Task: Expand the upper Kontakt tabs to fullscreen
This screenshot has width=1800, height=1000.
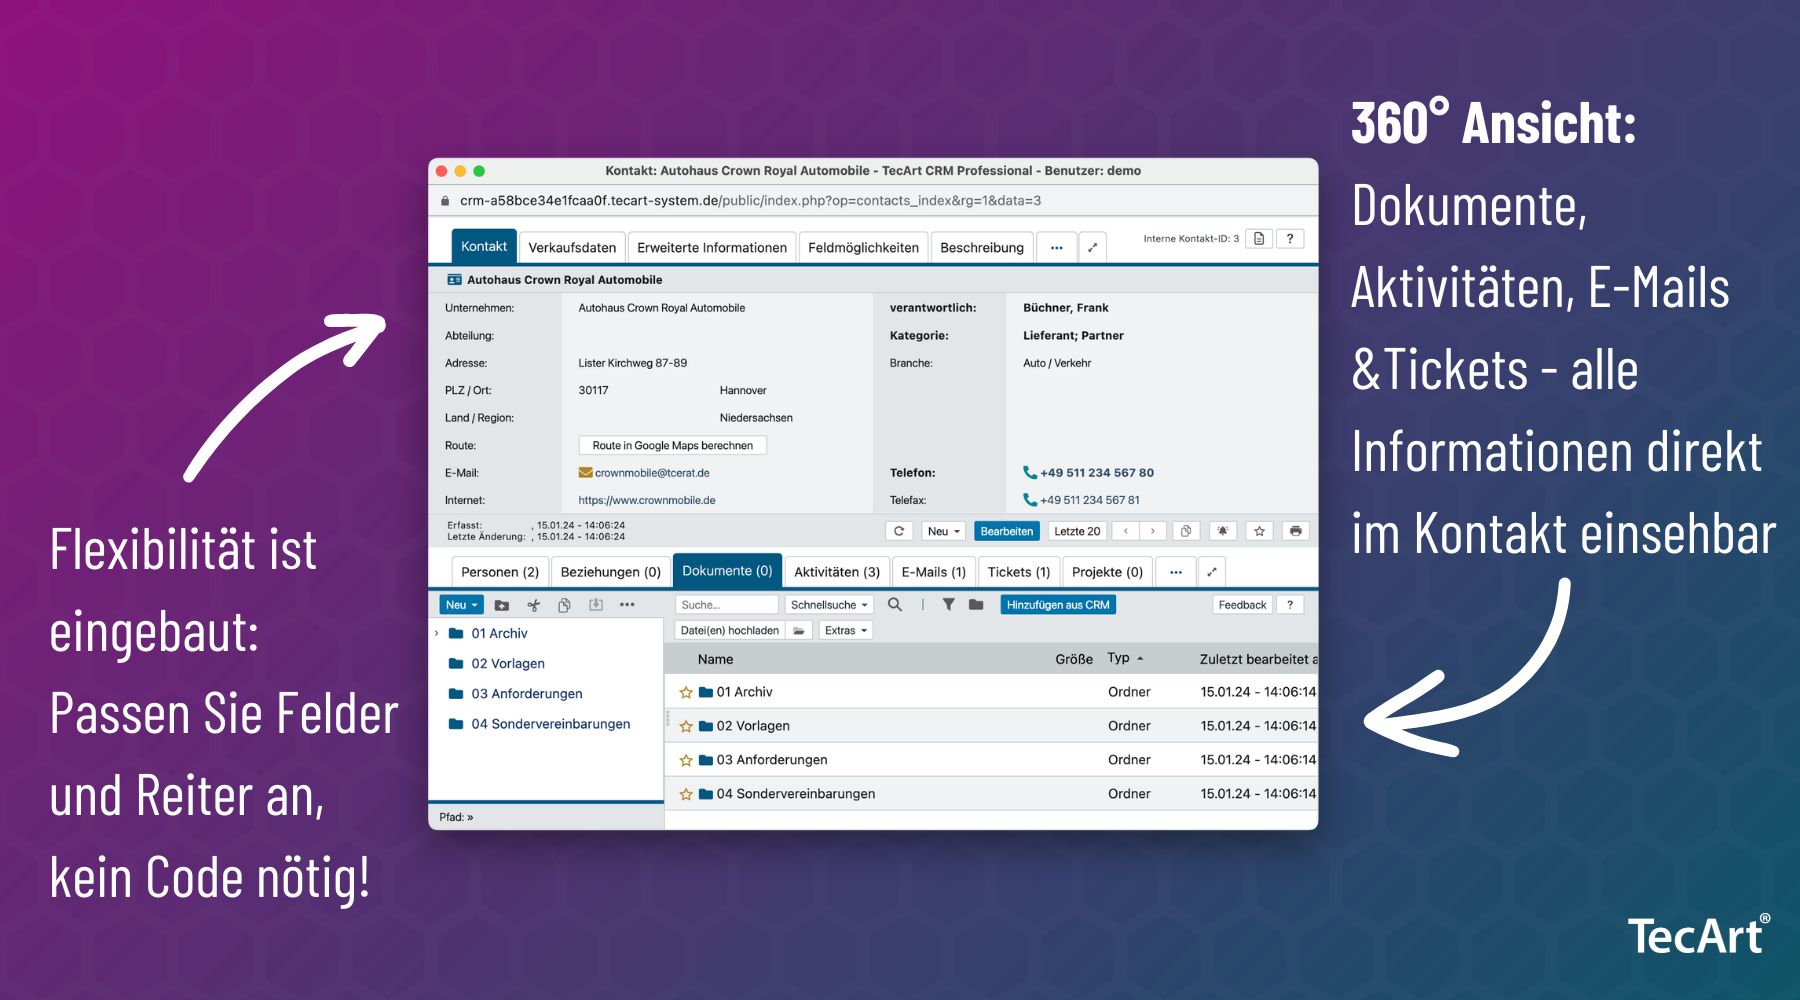Action: coord(1092,247)
